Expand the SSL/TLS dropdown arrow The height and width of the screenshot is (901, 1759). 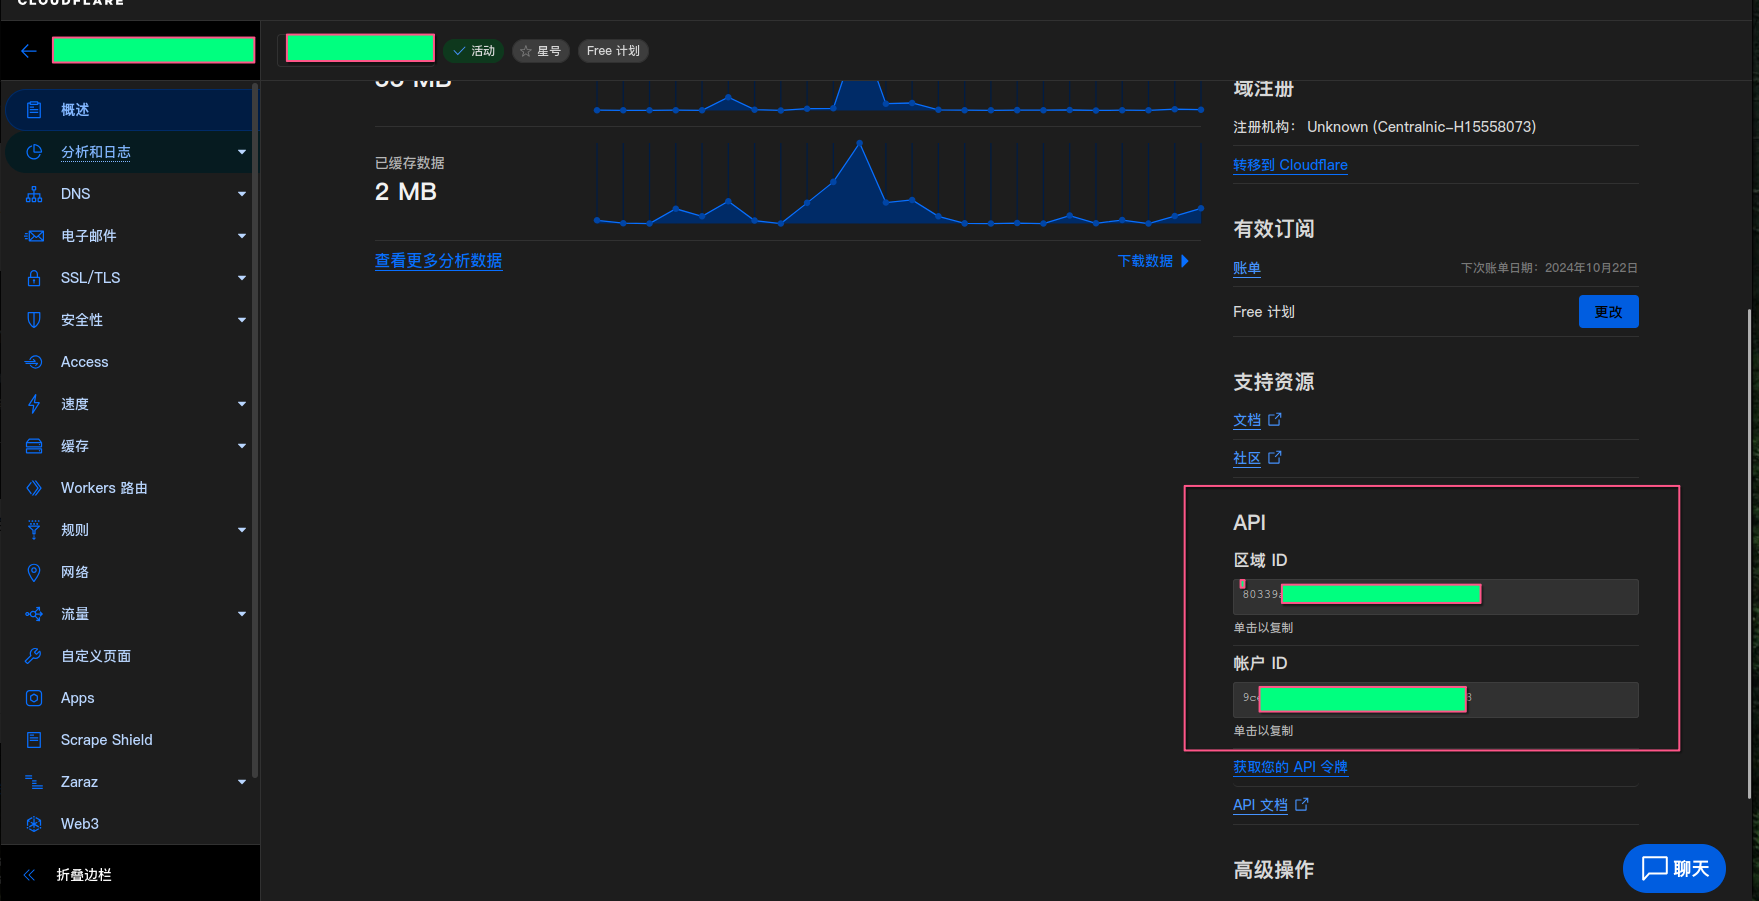coord(242,278)
